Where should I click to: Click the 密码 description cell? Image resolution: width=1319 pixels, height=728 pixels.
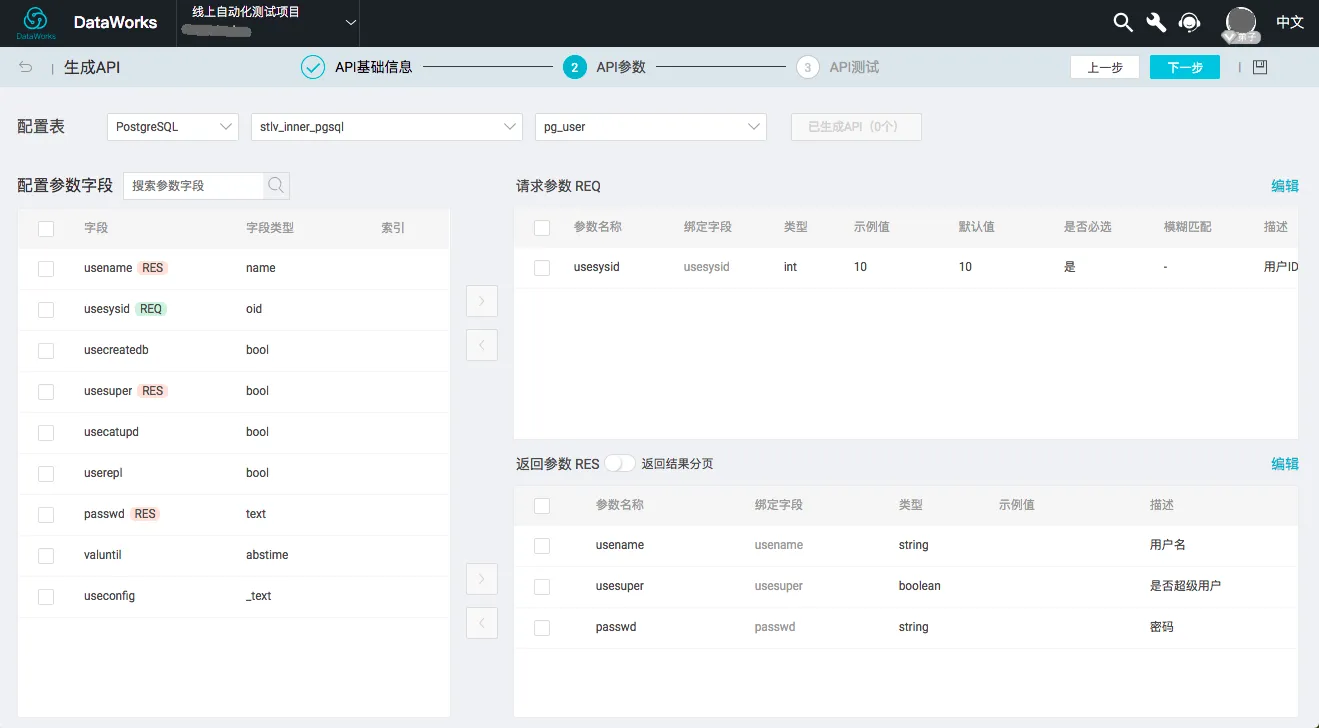click(1162, 627)
